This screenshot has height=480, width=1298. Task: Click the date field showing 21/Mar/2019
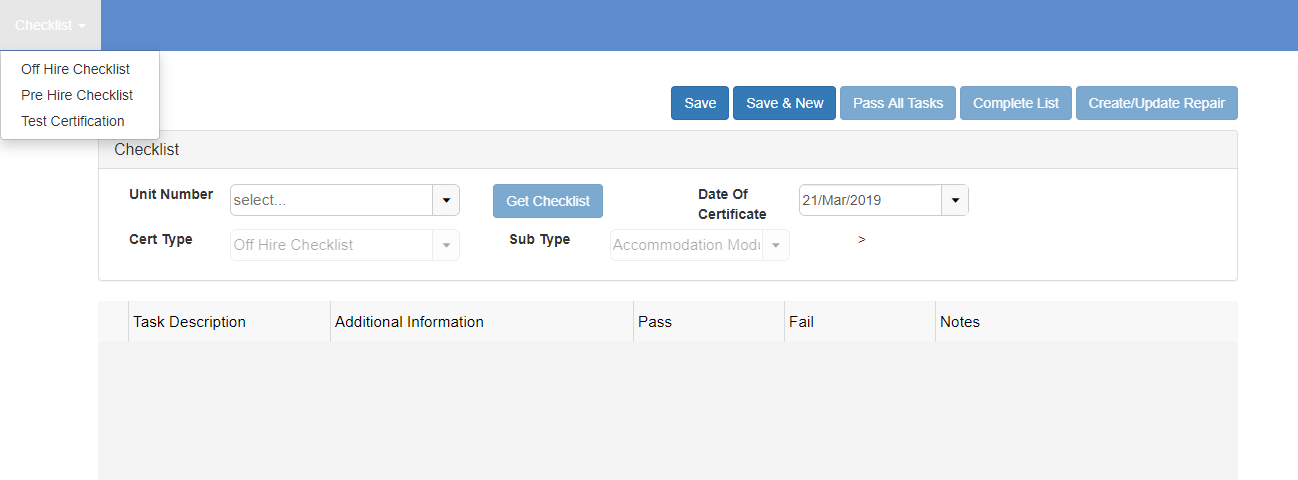[870, 200]
